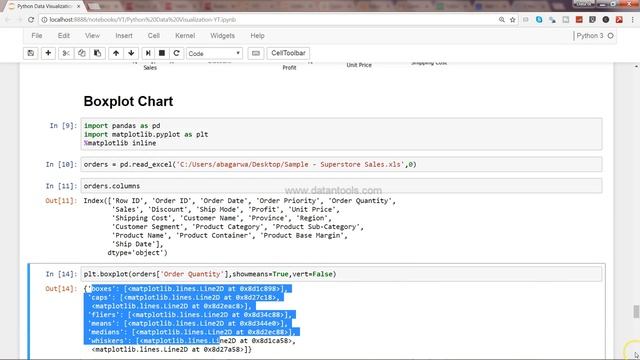Click into the plt.boxplot code cell
Viewport: 640px width, 360px height.
click(341, 274)
